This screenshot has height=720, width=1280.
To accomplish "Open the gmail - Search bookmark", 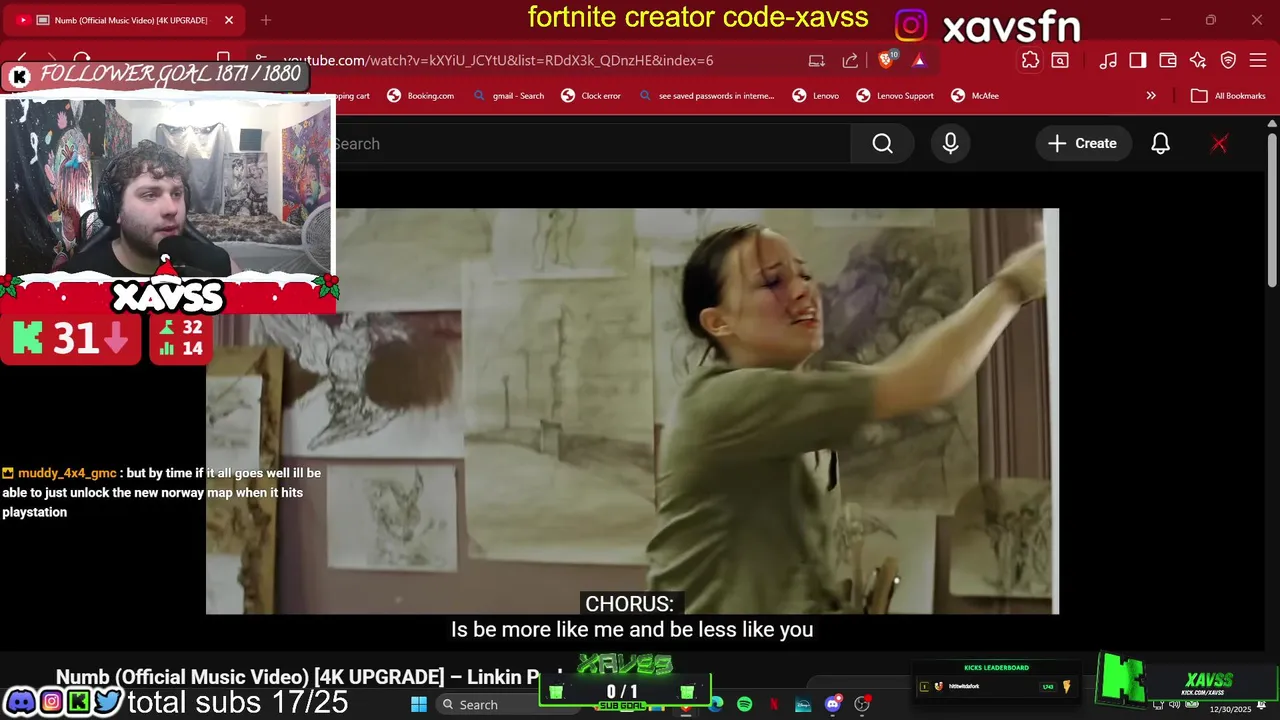I will click(x=508, y=96).
